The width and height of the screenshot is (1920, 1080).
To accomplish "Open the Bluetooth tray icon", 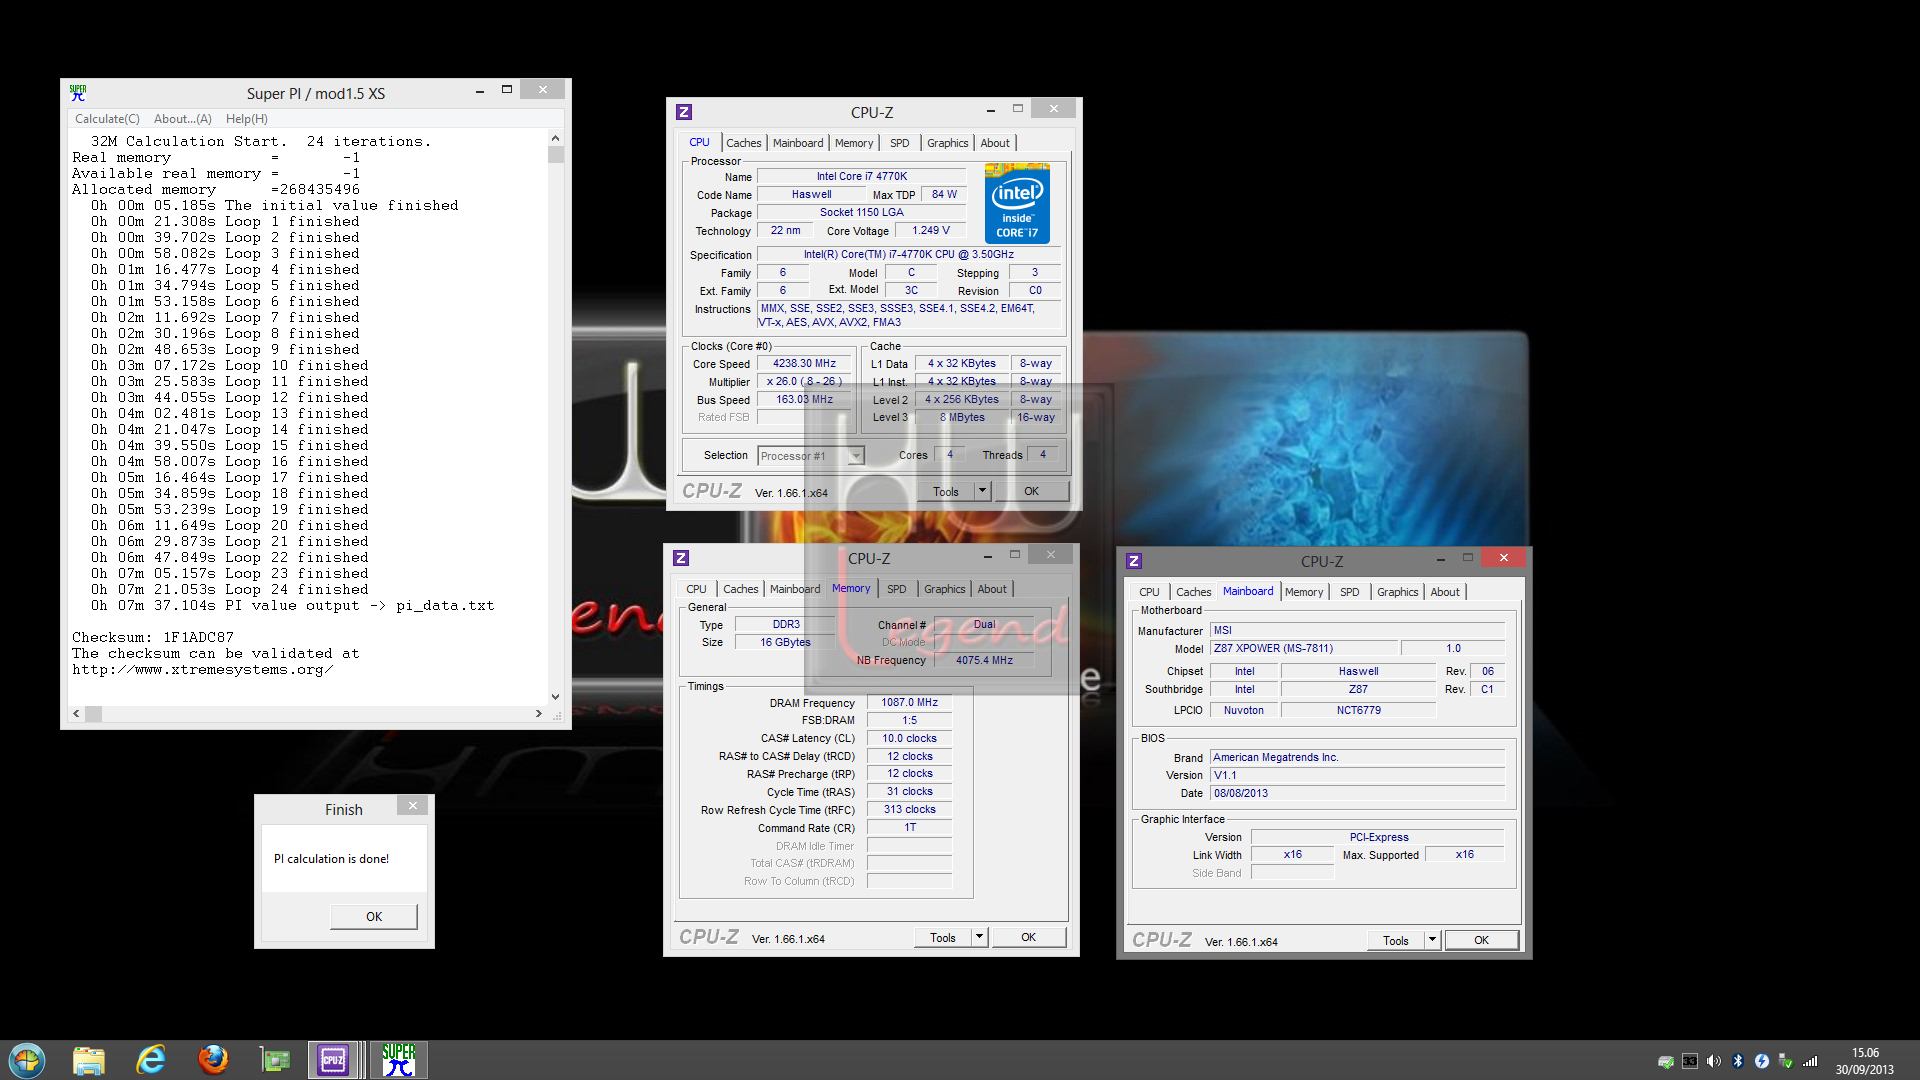I will [x=1738, y=1062].
